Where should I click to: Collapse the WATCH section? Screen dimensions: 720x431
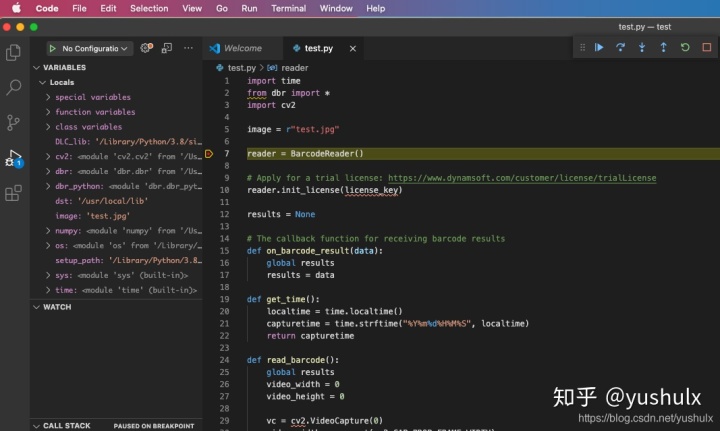(x=36, y=307)
